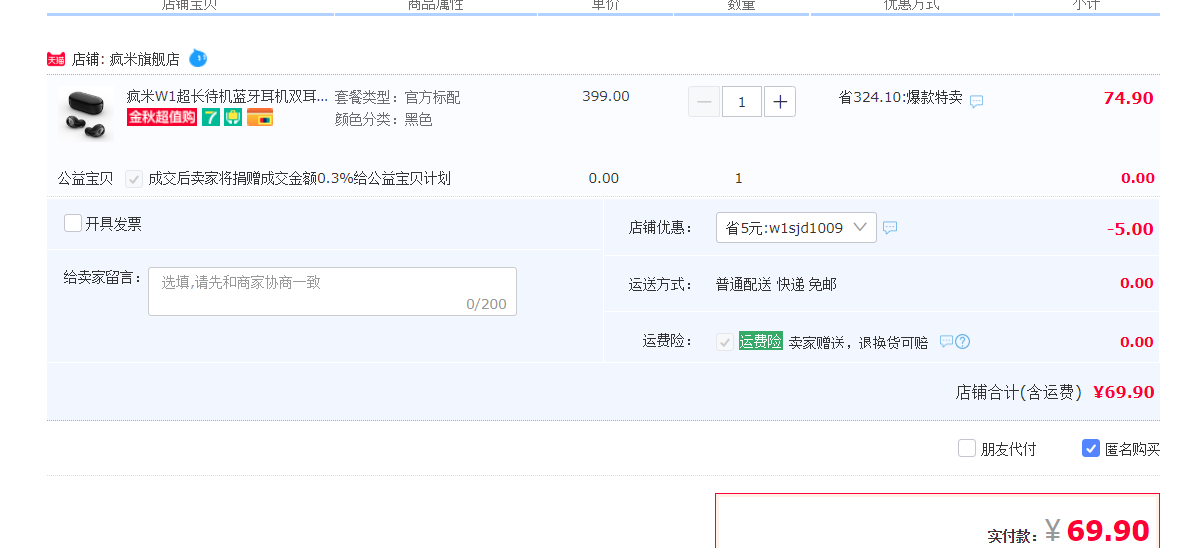The width and height of the screenshot is (1187, 548).
Task: Click the quantity input field showing 1
Action: (742, 101)
